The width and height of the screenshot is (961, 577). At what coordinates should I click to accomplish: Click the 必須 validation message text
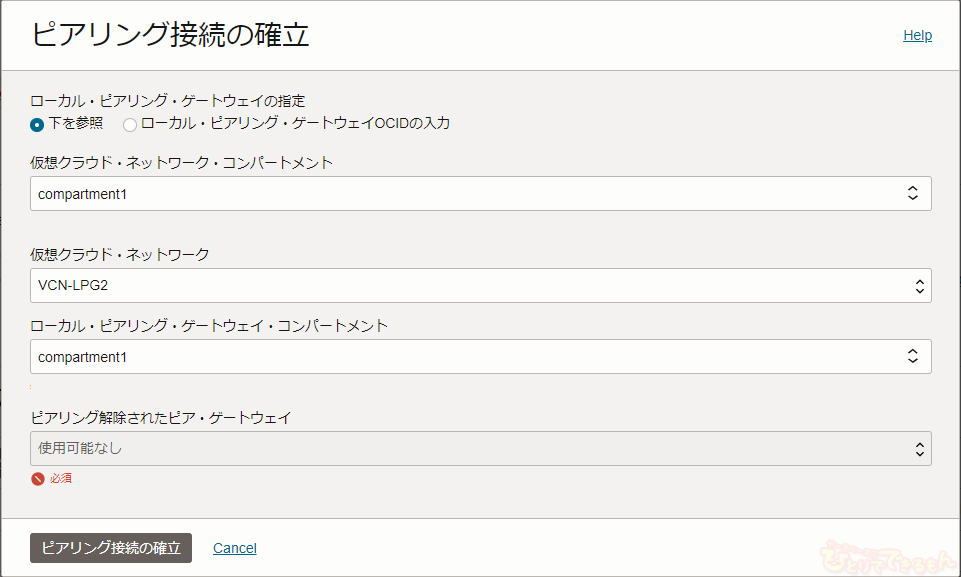[61, 479]
